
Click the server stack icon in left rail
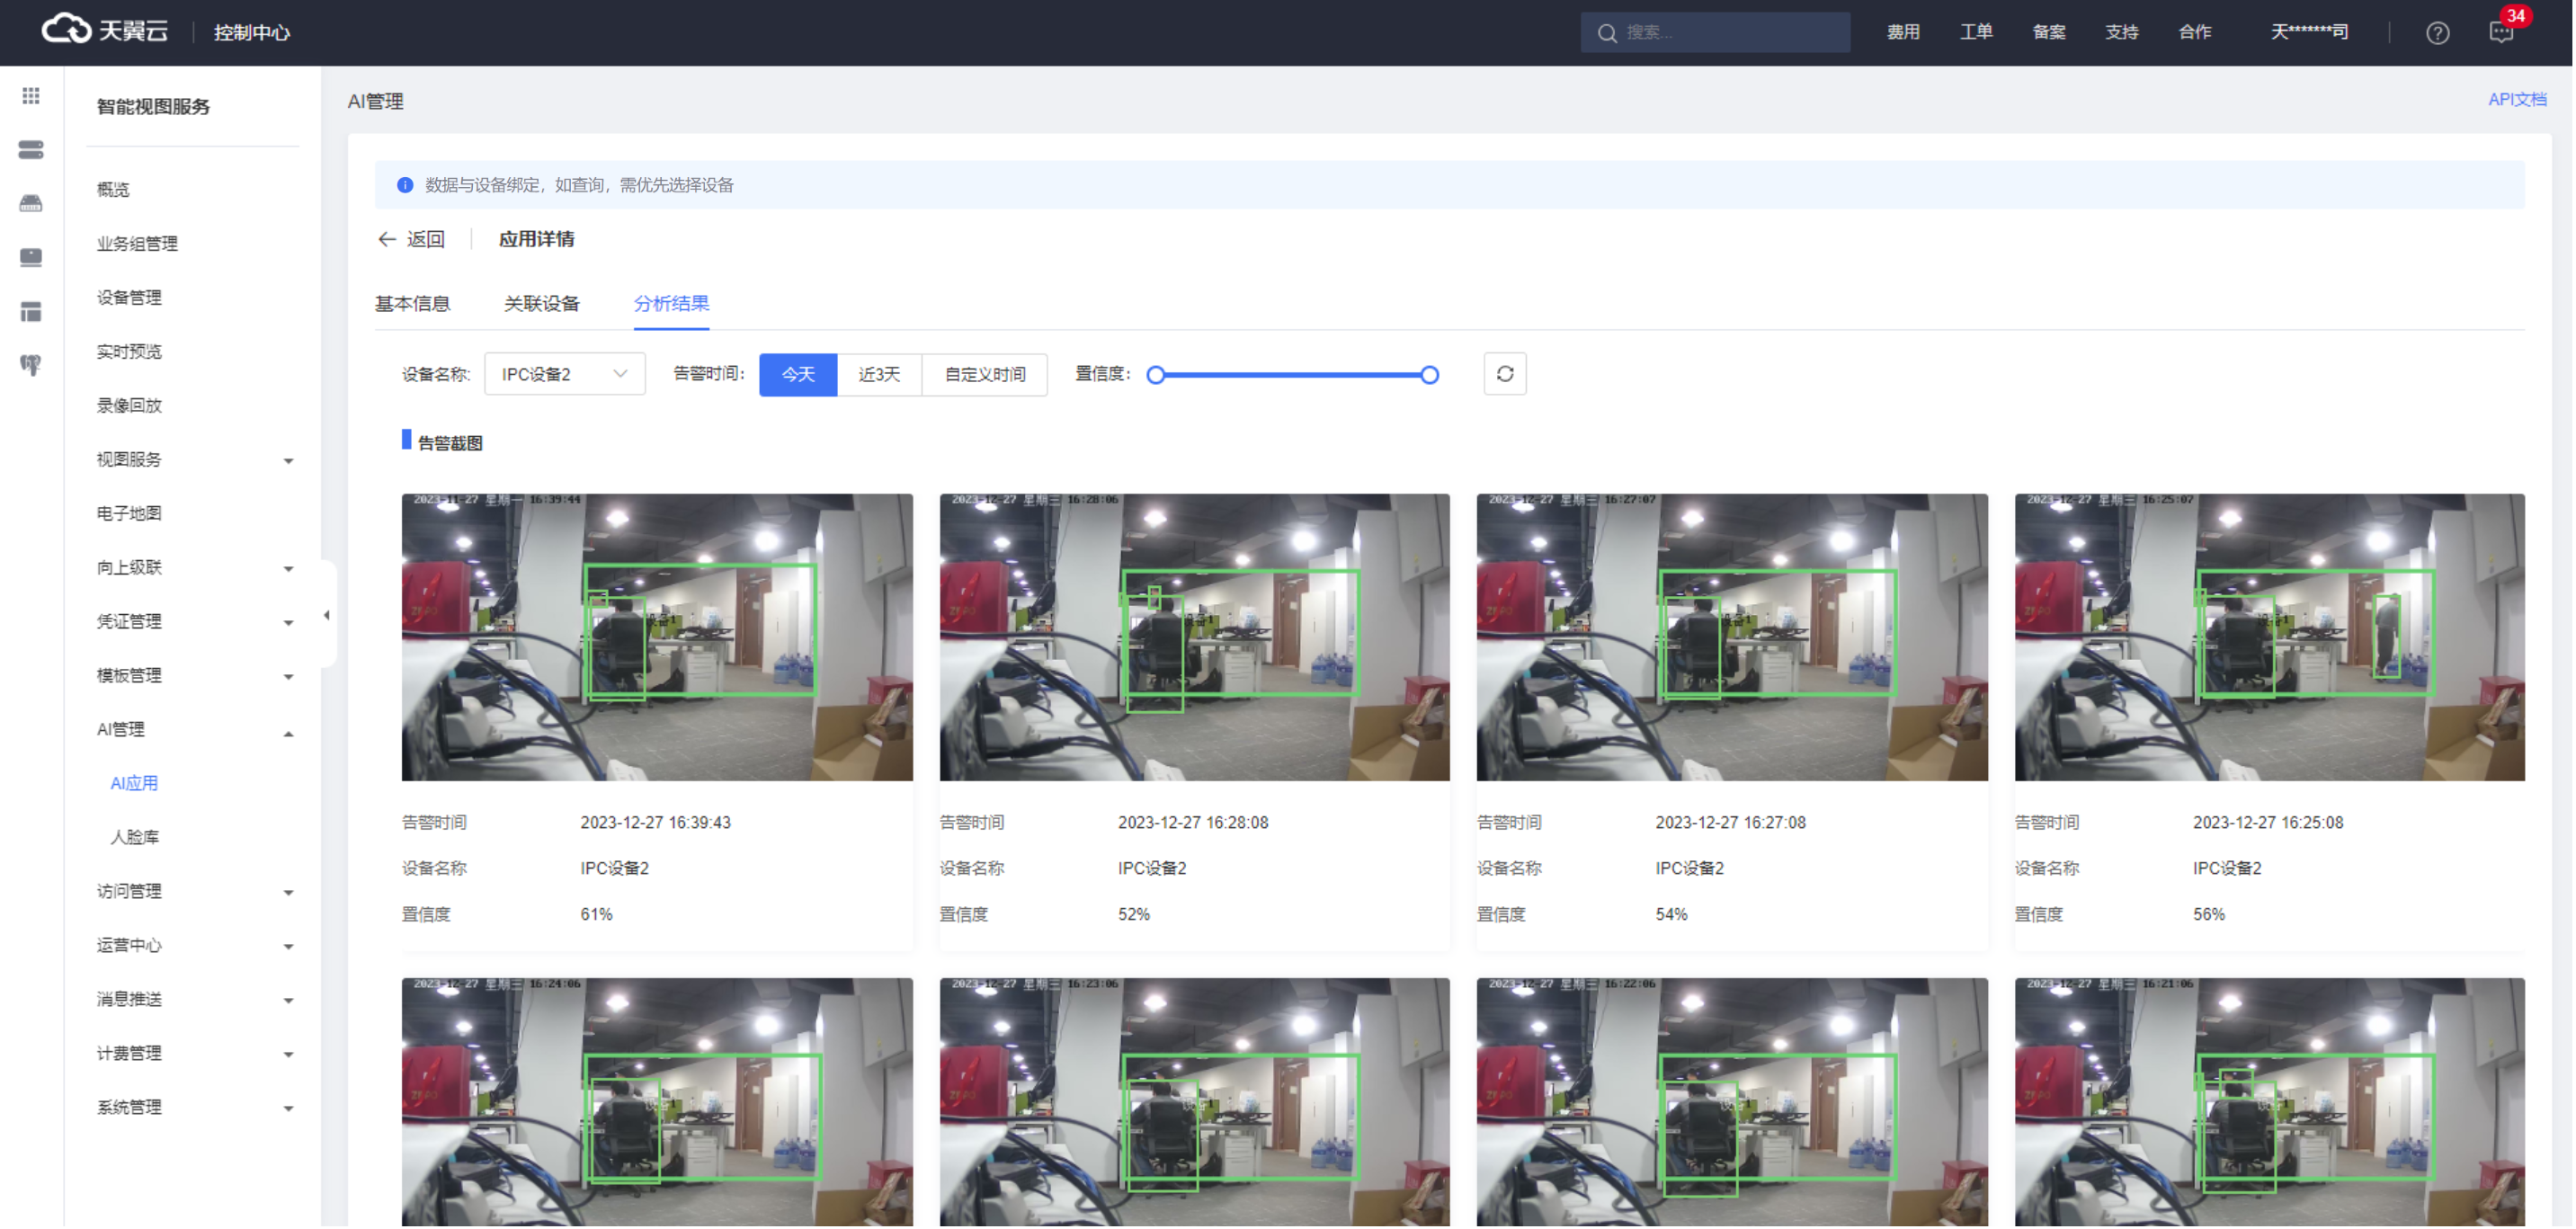tap(31, 150)
